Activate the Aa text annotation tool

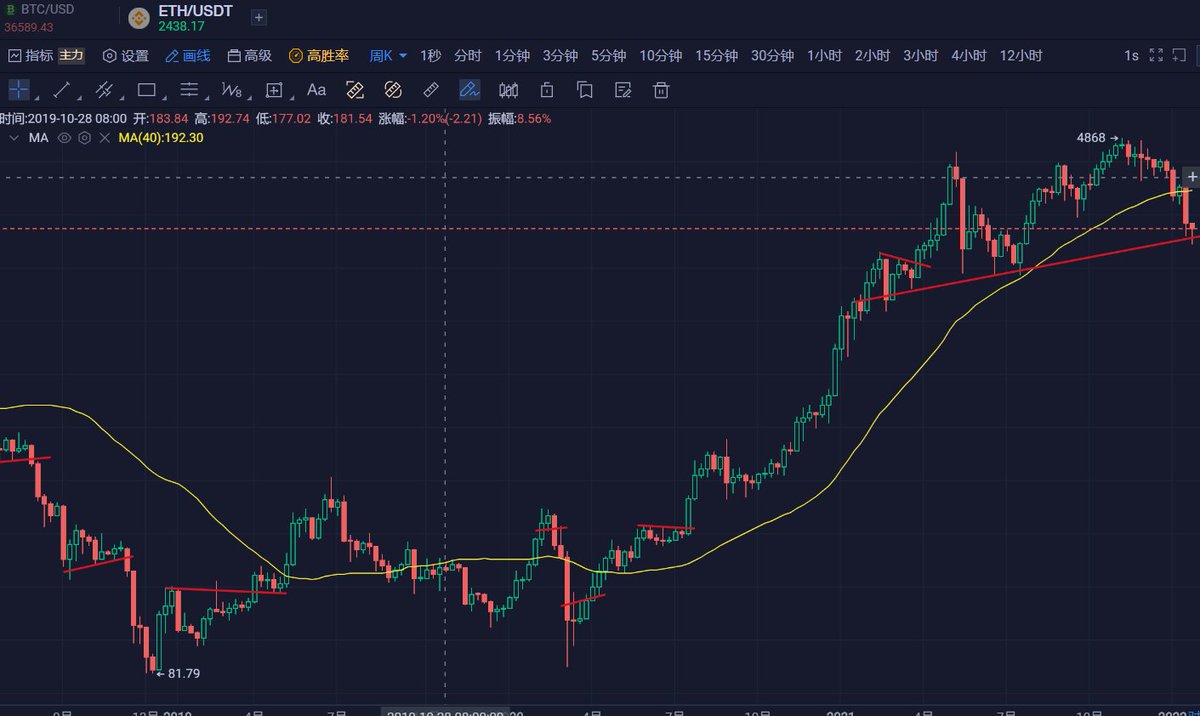click(316, 90)
